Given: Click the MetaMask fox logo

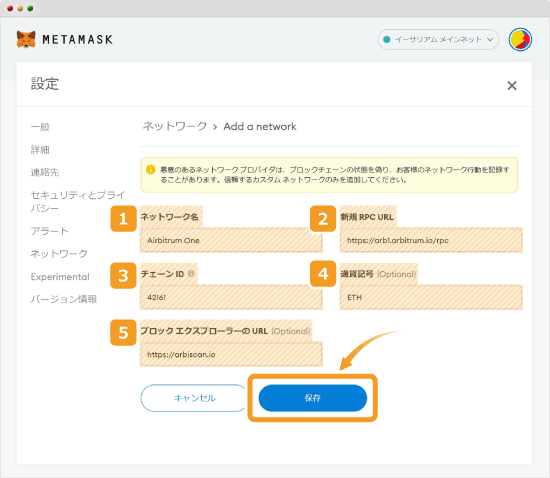Looking at the screenshot, I should pos(26,39).
